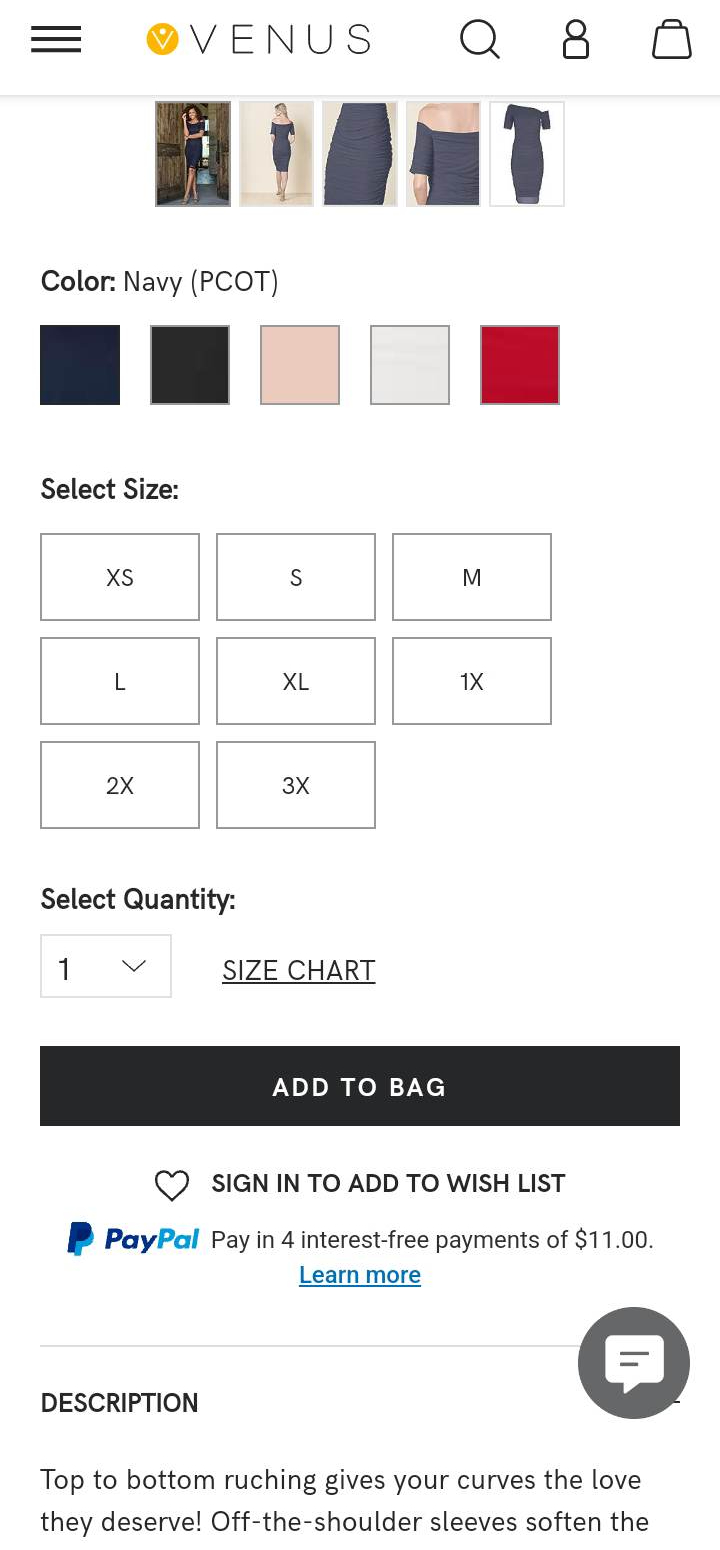Open the account profile icon
This screenshot has width=720, height=1550.
point(576,40)
